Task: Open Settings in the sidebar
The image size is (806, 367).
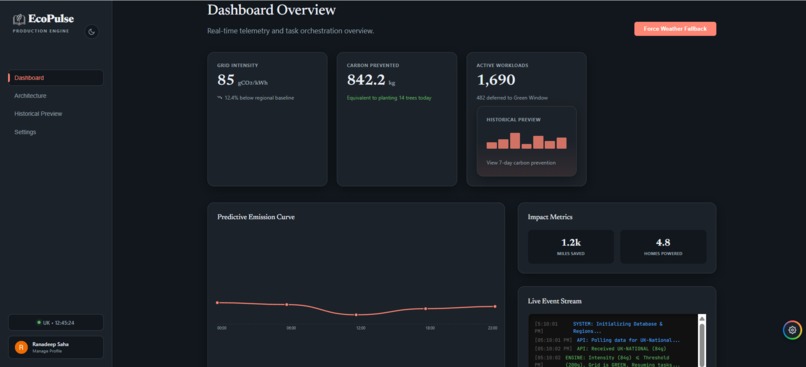Action: point(25,132)
